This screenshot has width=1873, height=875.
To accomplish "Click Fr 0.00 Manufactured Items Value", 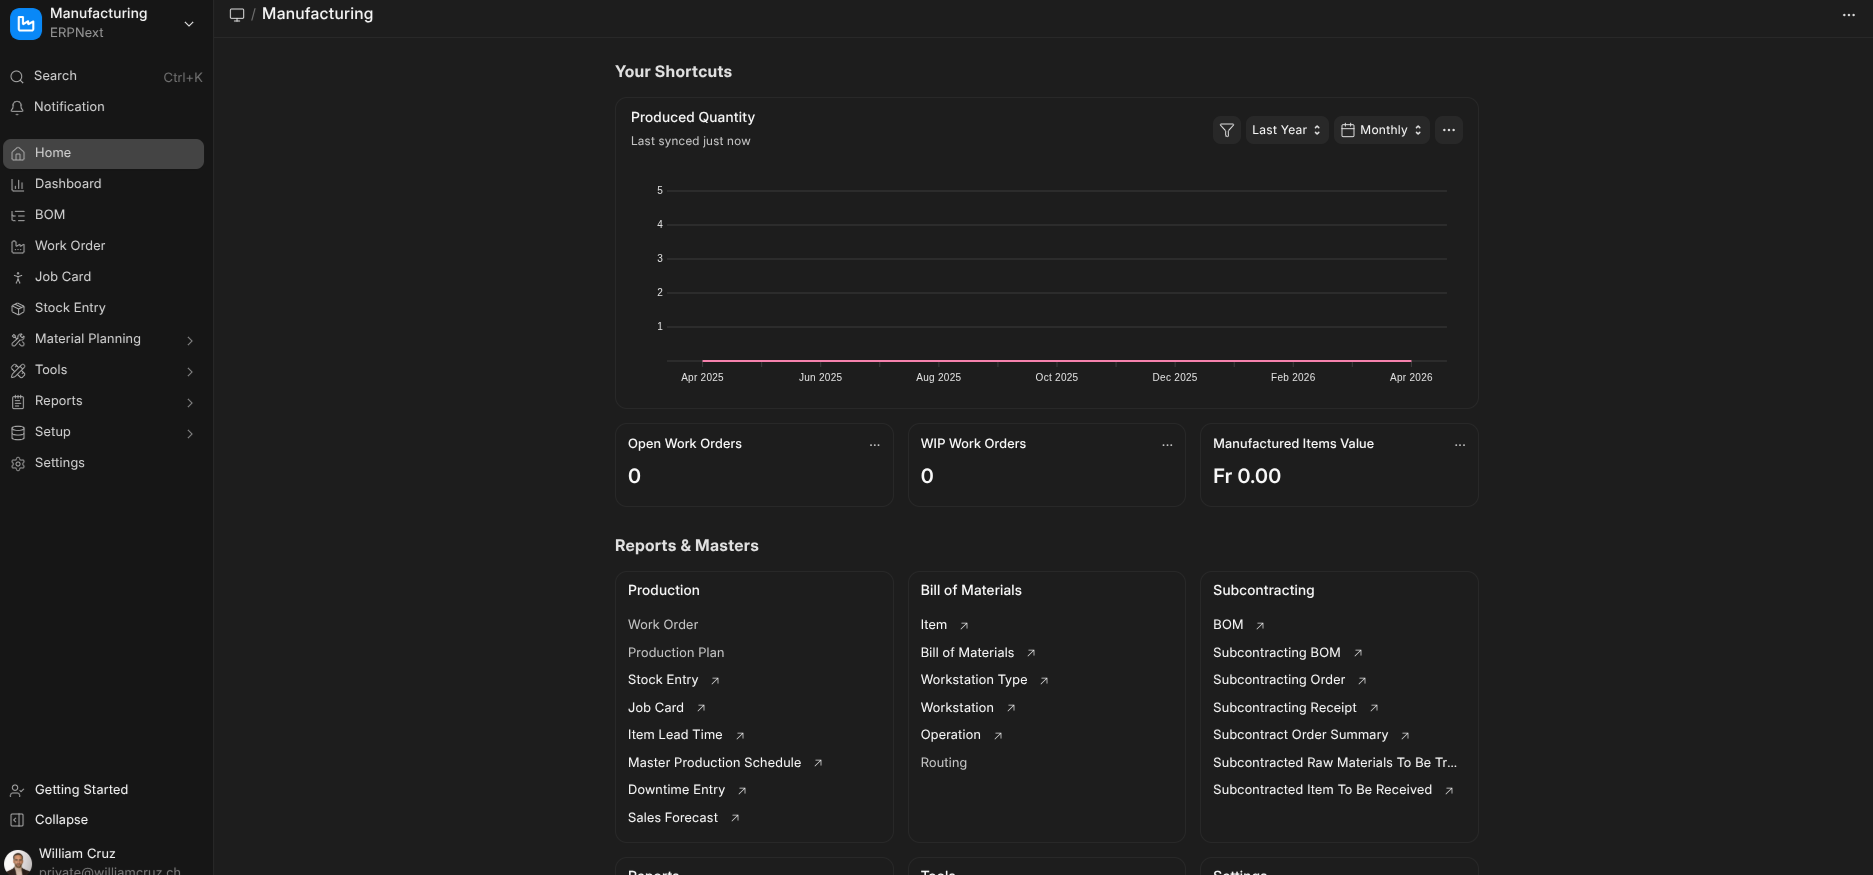I will pos(1247,477).
